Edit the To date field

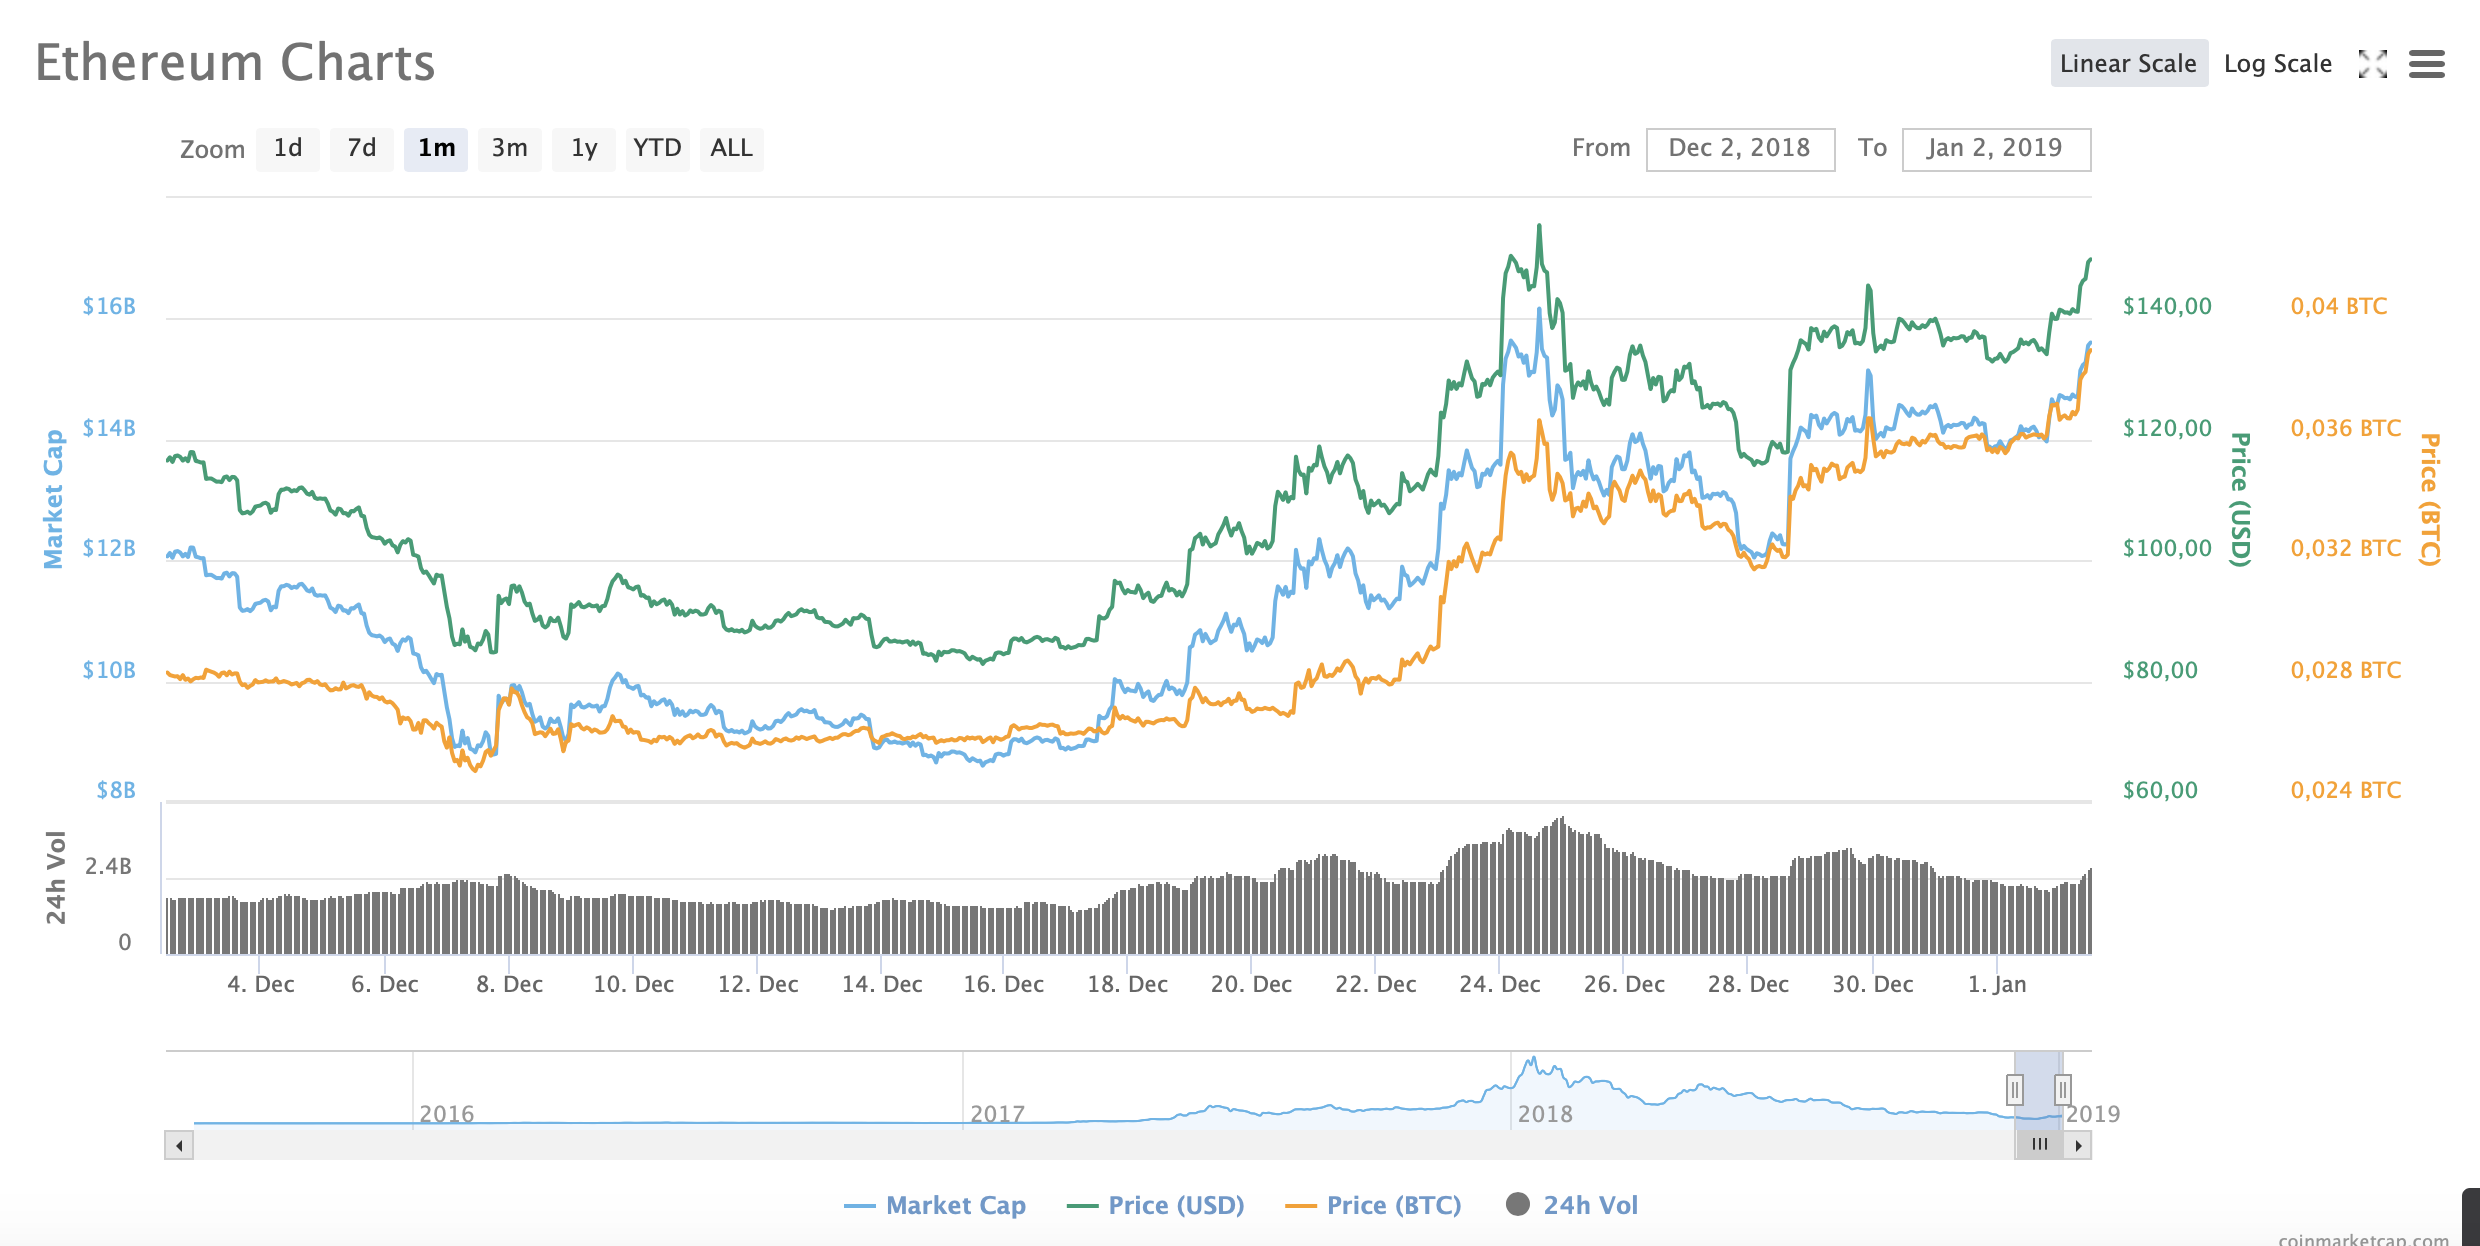coord(1996,149)
